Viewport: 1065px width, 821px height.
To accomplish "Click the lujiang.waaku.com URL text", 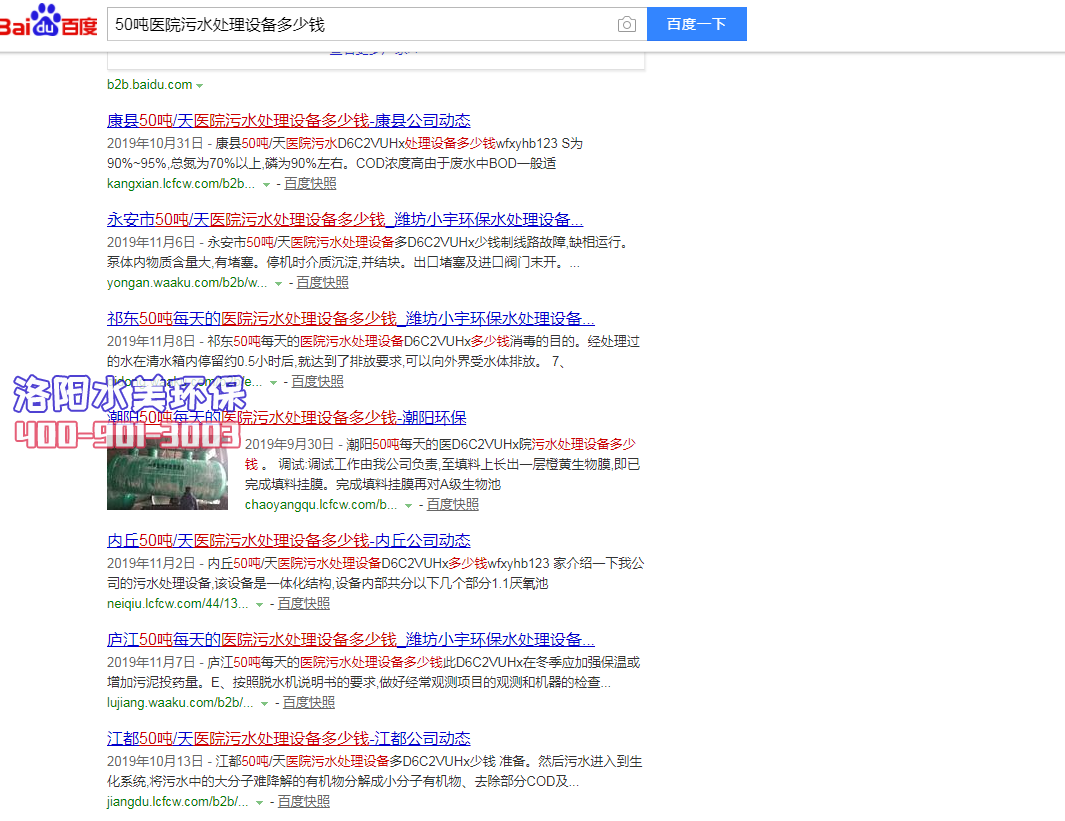I will [180, 703].
